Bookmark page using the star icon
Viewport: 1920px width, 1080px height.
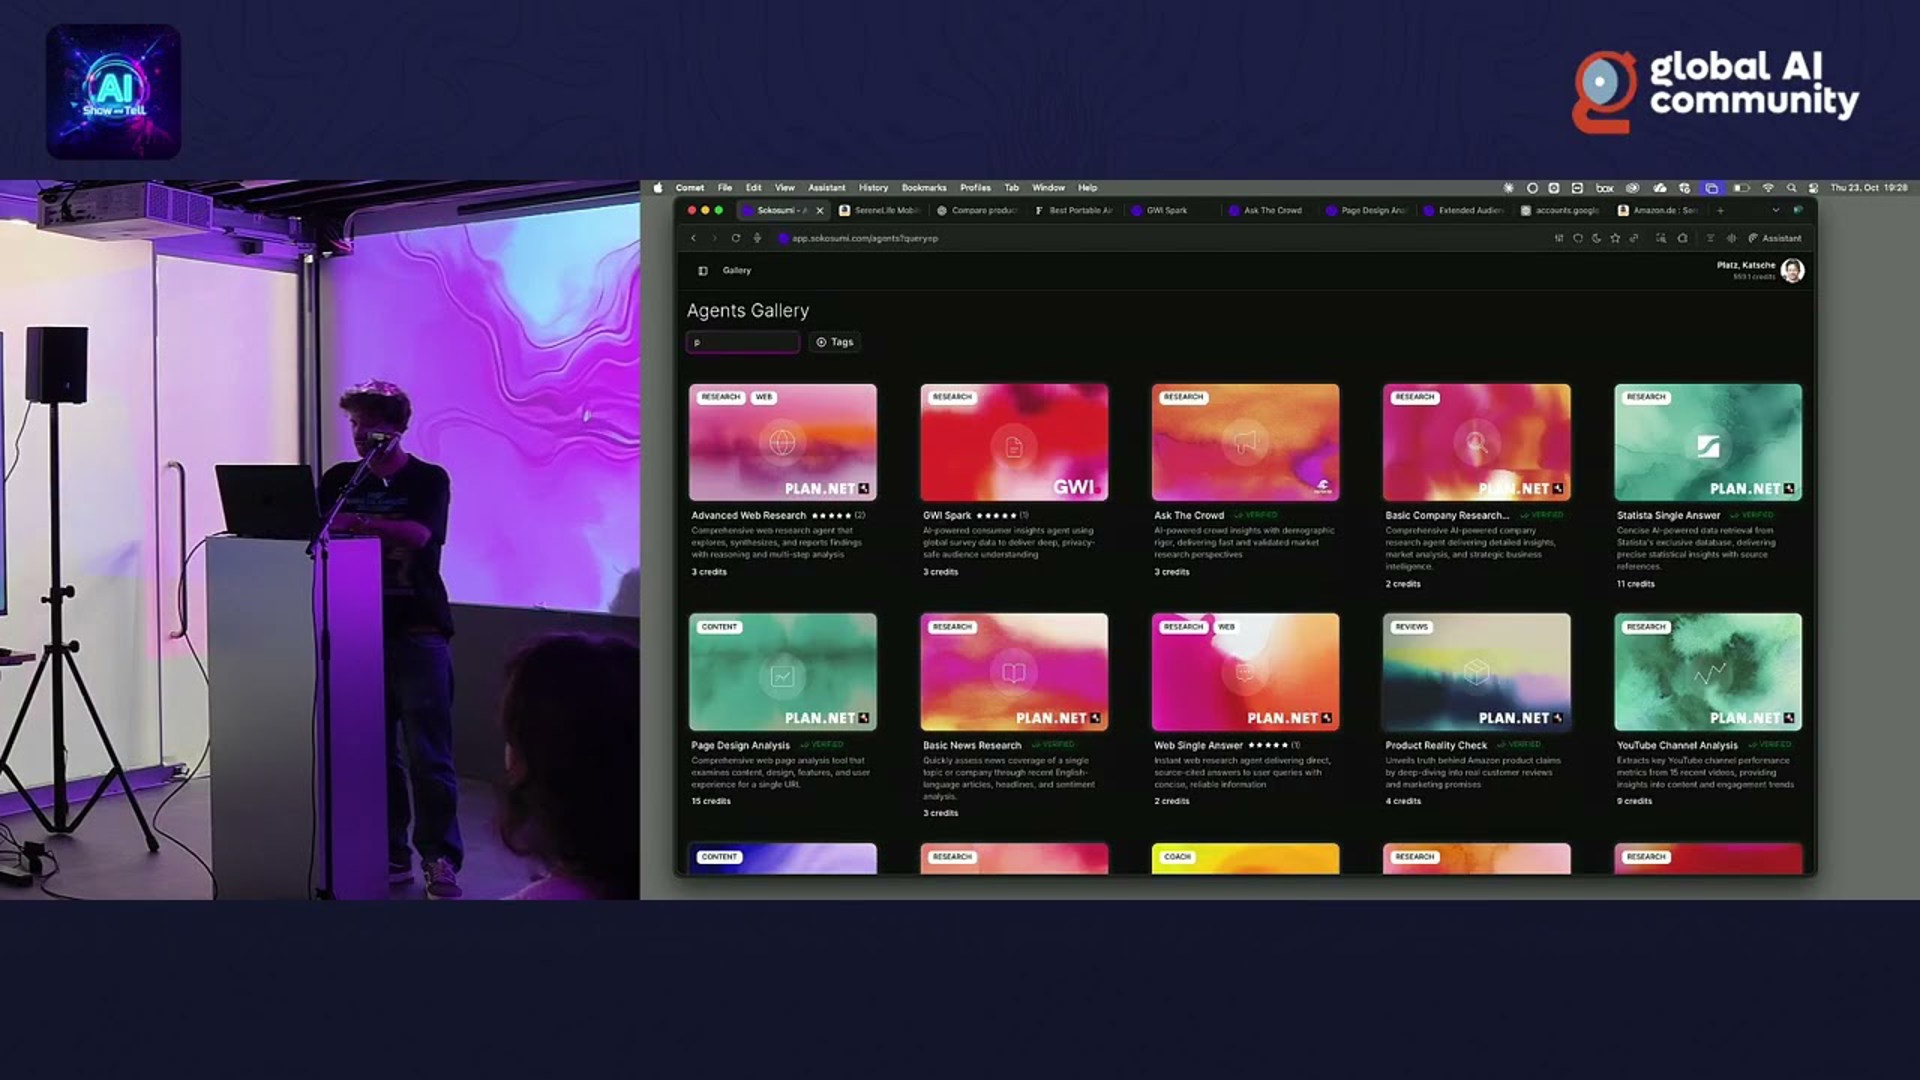tap(1615, 238)
